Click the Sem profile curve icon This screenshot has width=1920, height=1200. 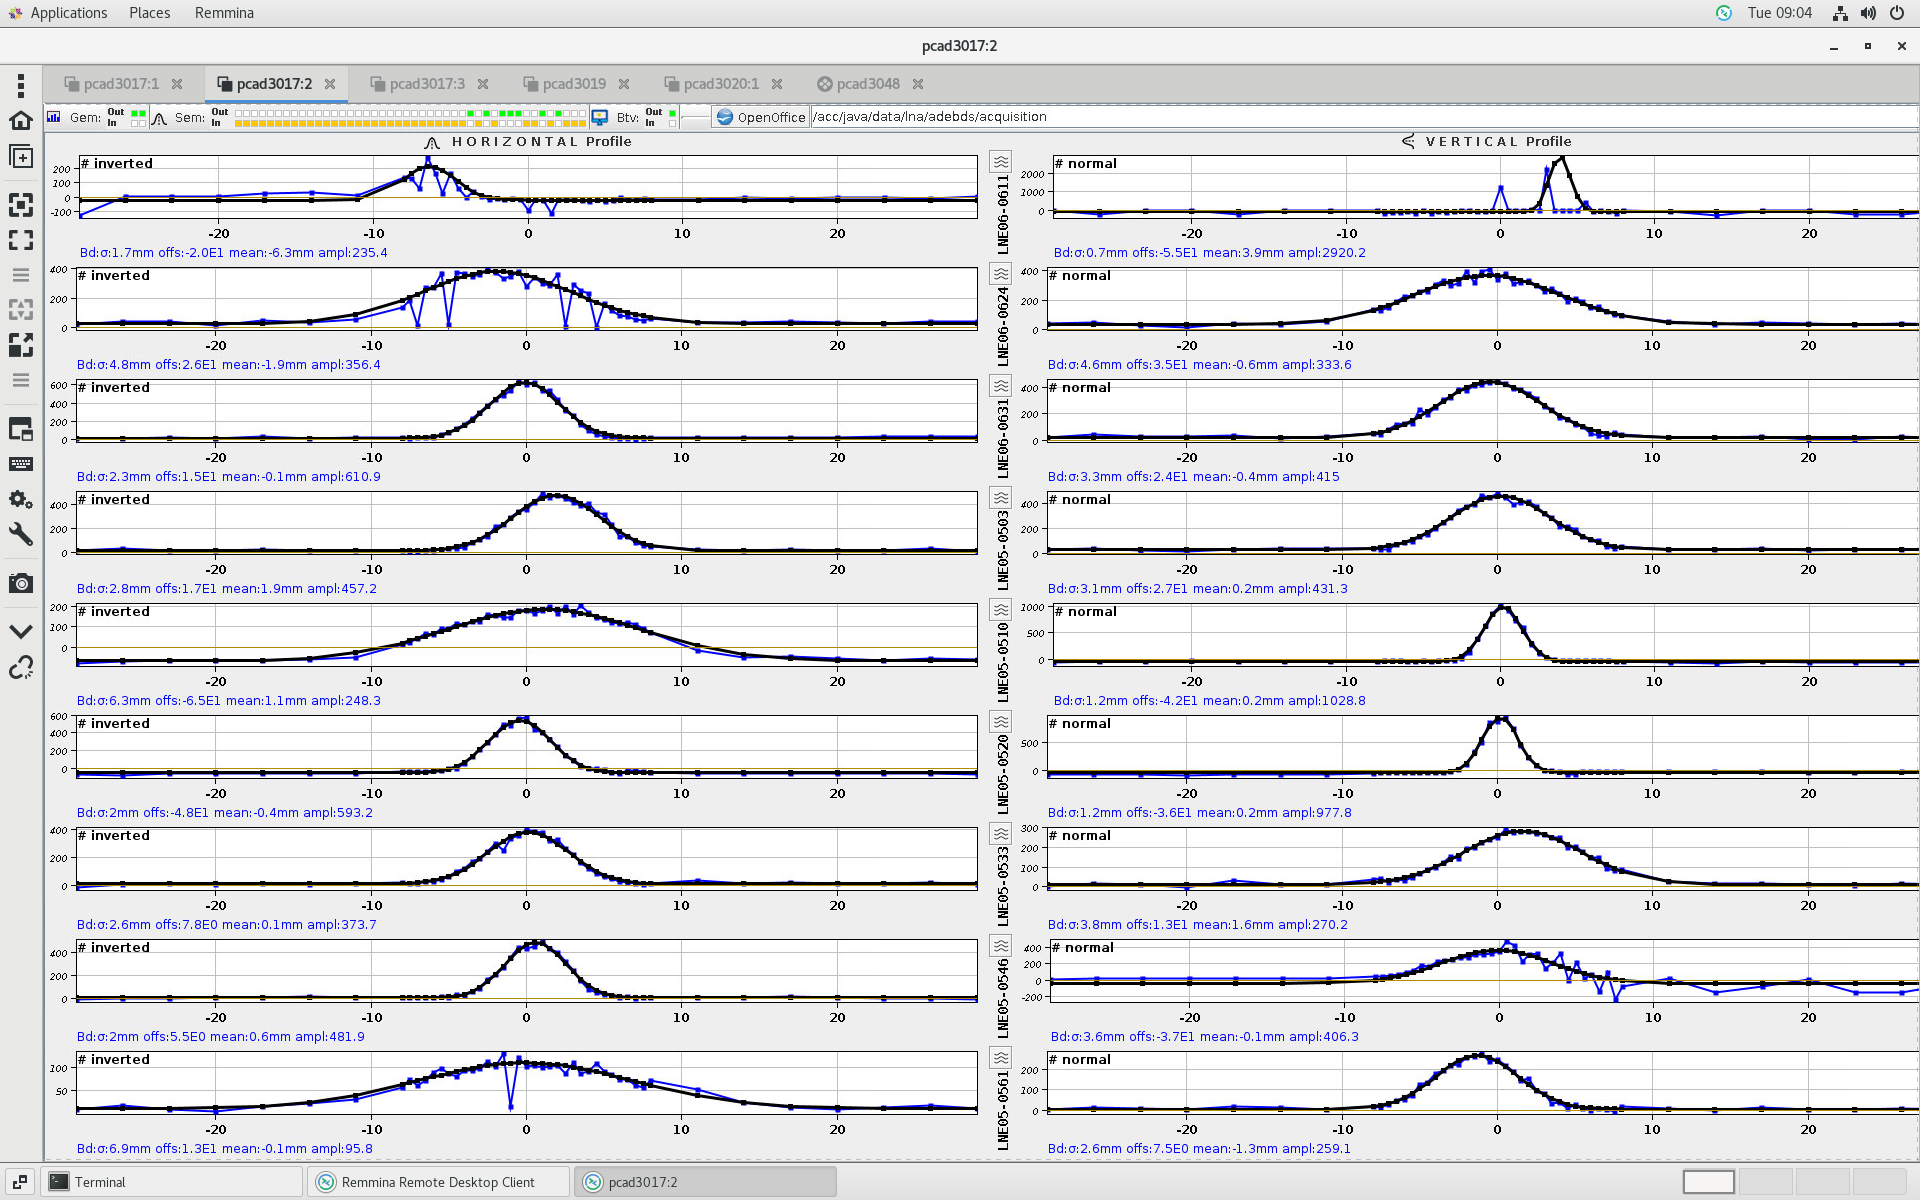(x=159, y=118)
